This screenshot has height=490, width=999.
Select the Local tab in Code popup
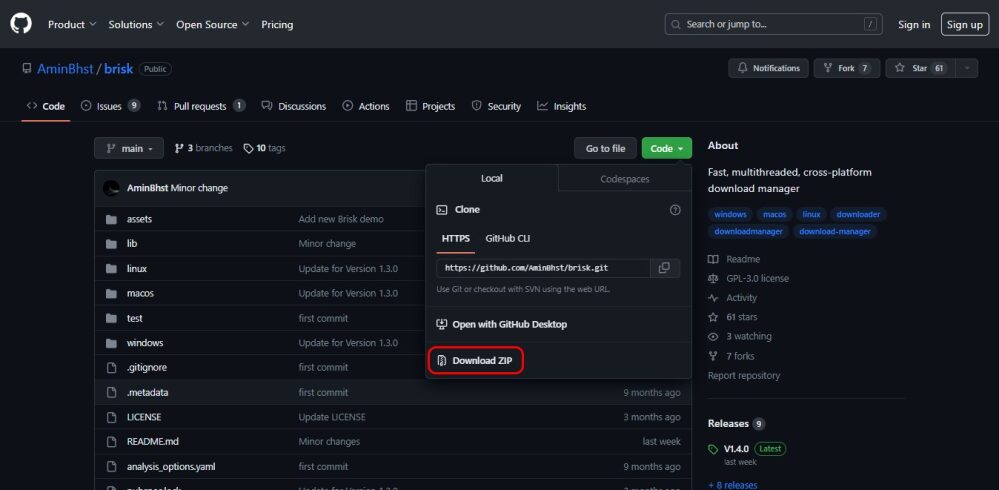tap(492, 178)
